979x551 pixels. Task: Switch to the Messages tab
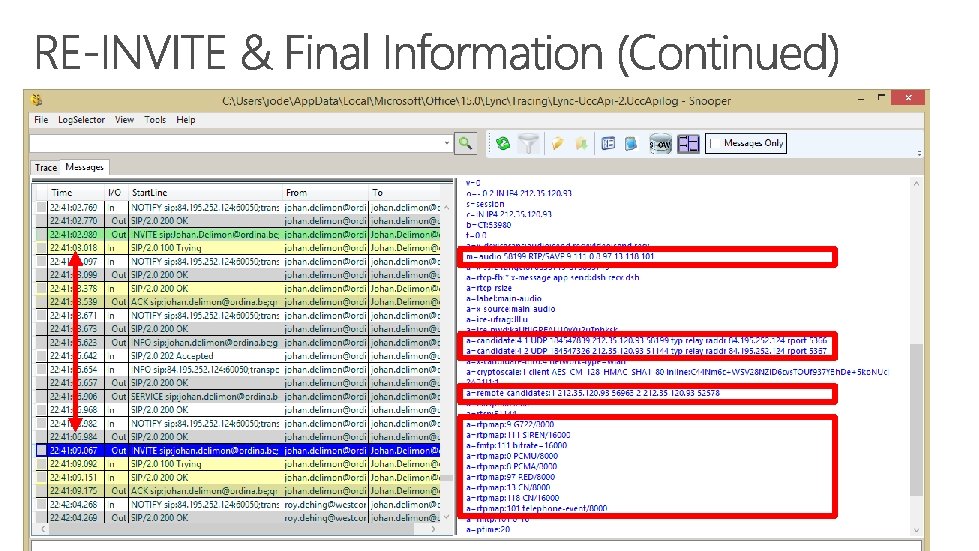84,167
